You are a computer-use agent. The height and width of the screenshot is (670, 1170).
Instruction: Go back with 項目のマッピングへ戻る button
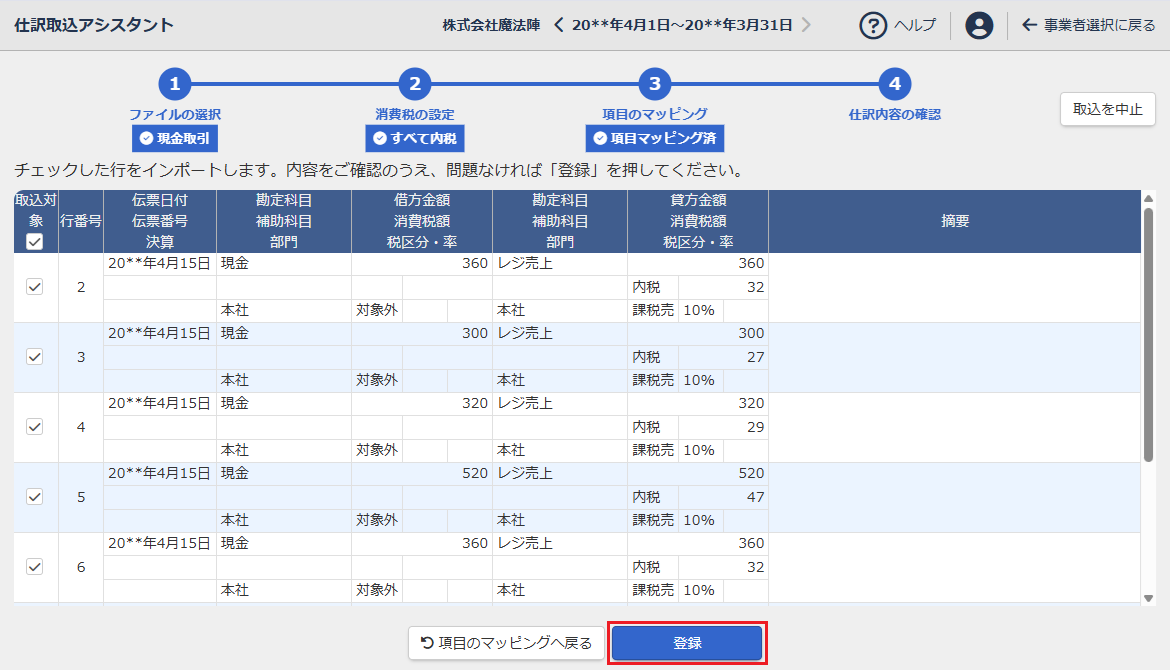(506, 643)
